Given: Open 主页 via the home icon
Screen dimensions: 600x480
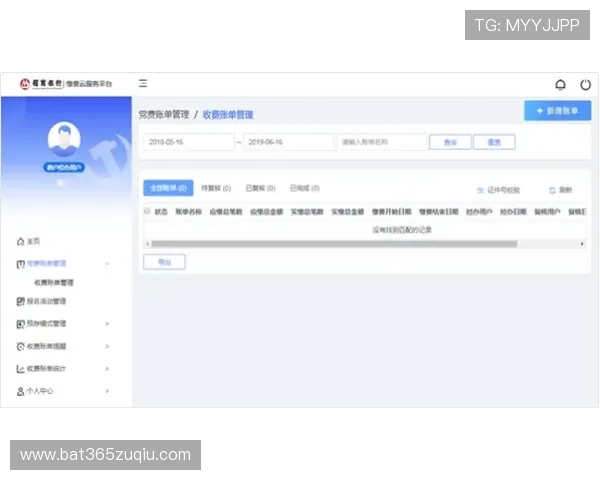Looking at the screenshot, I should tap(20, 242).
